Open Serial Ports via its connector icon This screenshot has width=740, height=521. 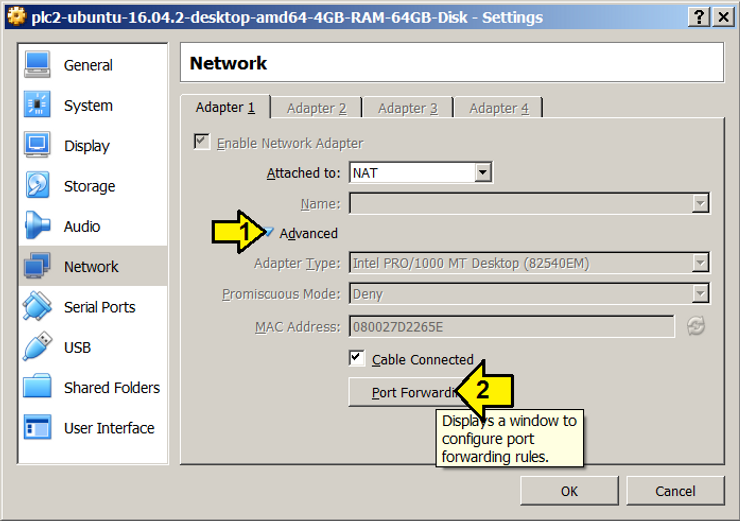(x=37, y=306)
